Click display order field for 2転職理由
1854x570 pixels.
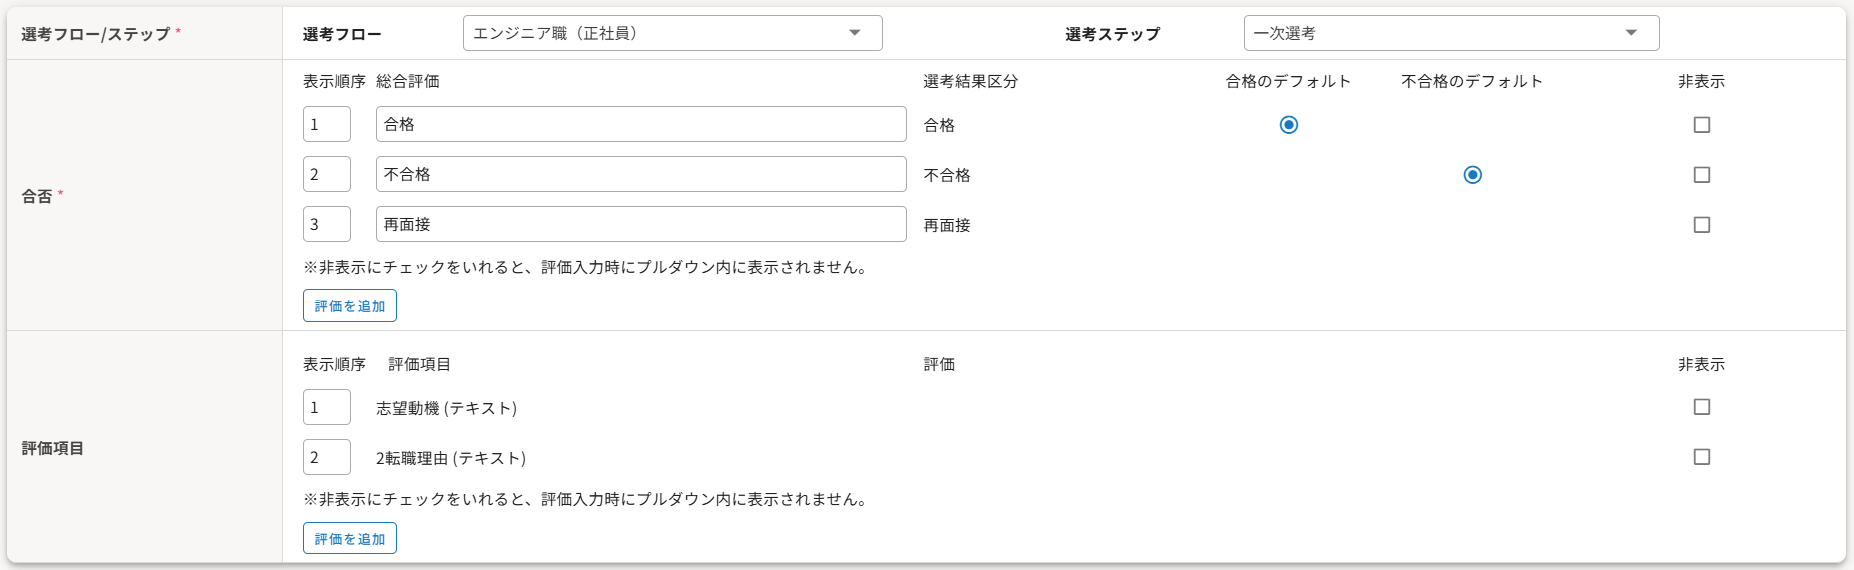click(x=327, y=457)
